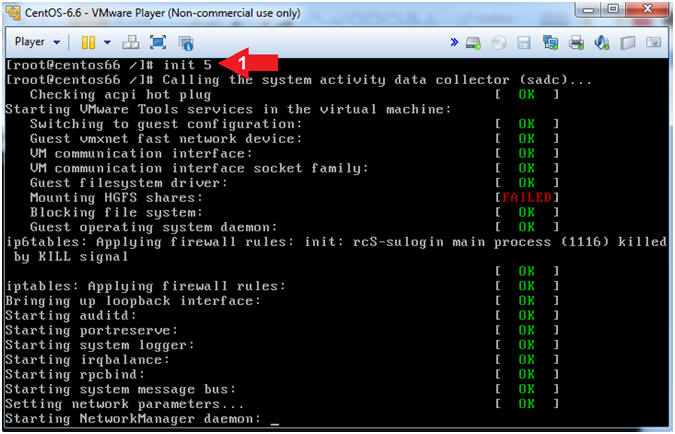
Task: Maximize the VMware Player window
Action: (613, 9)
